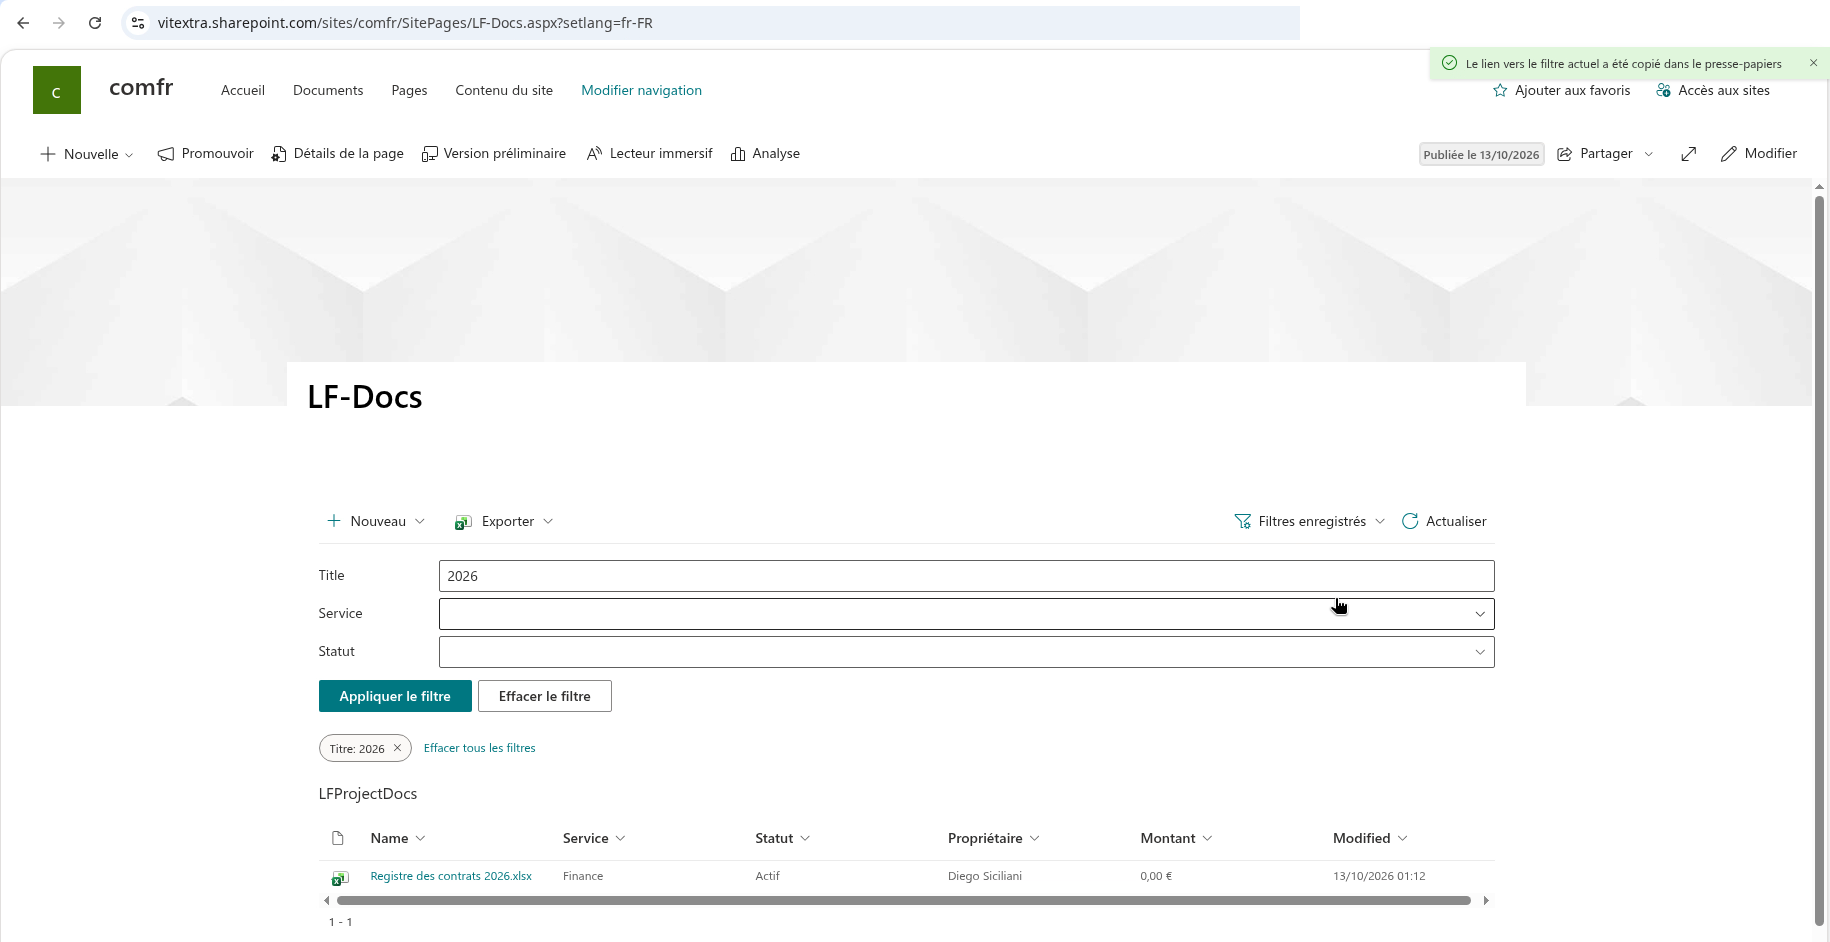1830x942 pixels.
Task: Click the Modifier pencil icon
Action: pyautogui.click(x=1728, y=154)
